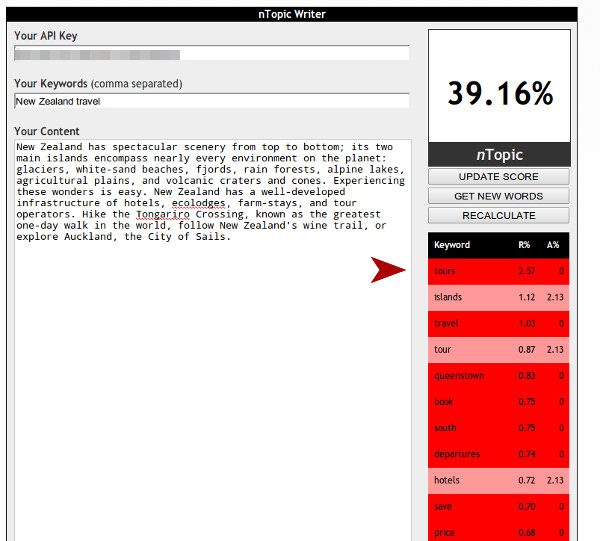This screenshot has height=541, width=600.
Task: Click the UPDATE SCORE button
Action: click(x=499, y=177)
